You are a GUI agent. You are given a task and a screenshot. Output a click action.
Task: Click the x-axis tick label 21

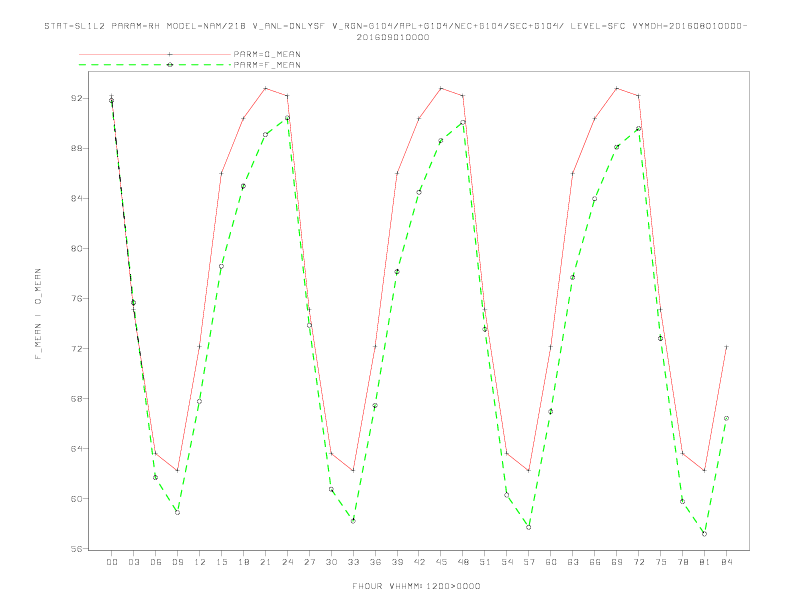point(265,562)
